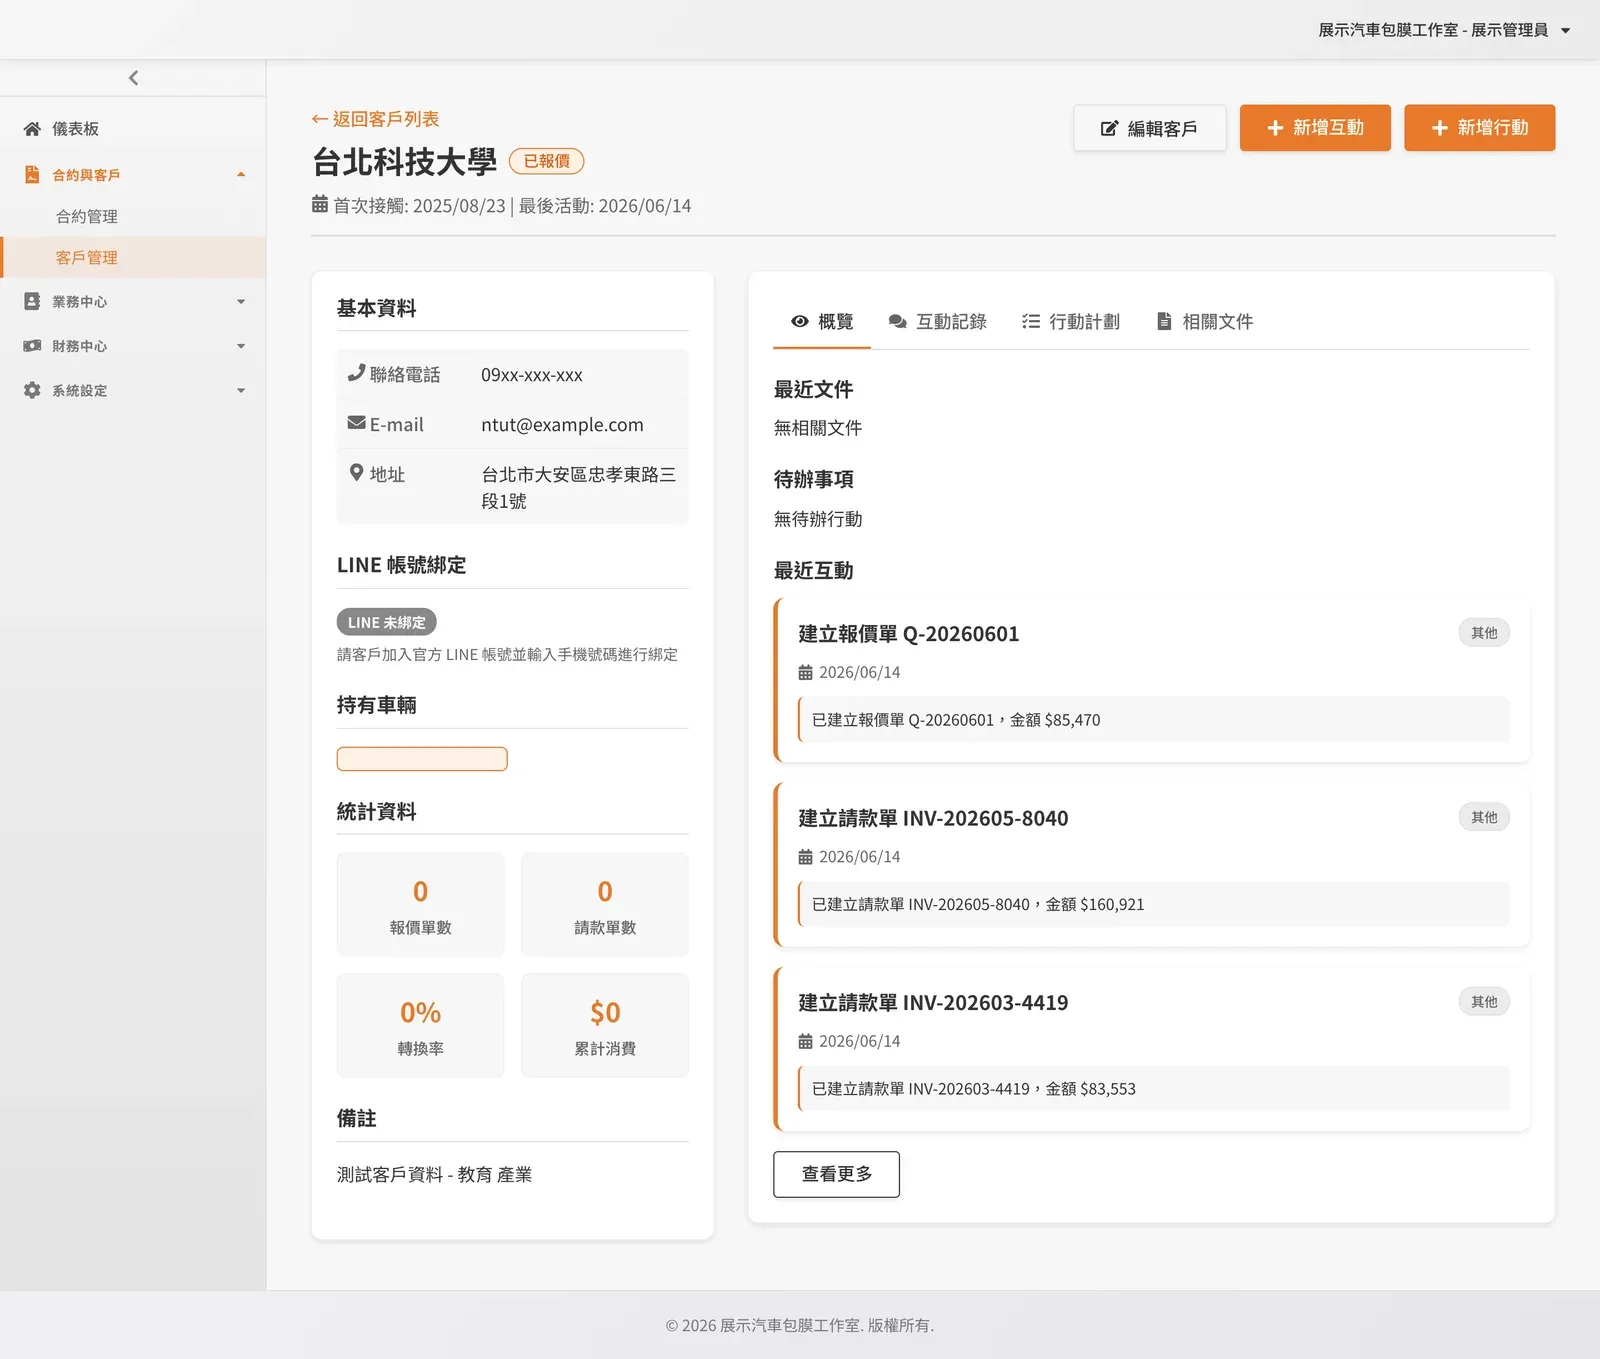Click the envelope icon beside E-mail

[356, 423]
